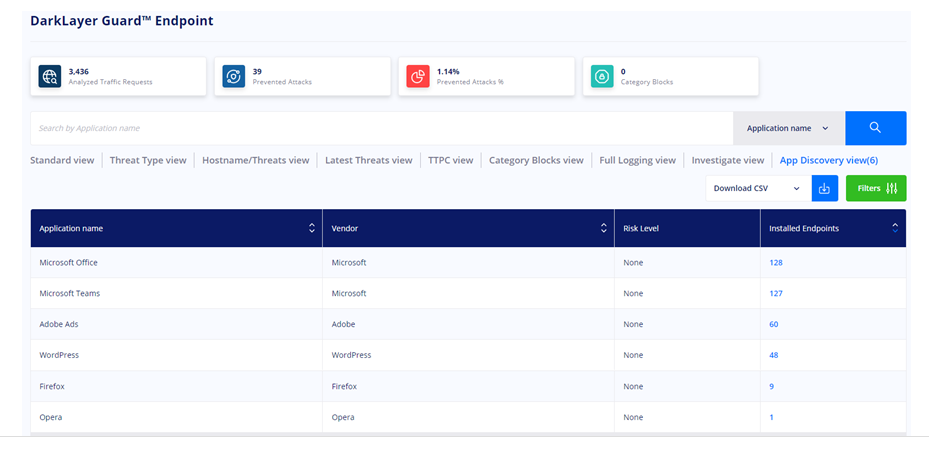
Task: Select the WordPress application name cell
Action: point(177,355)
